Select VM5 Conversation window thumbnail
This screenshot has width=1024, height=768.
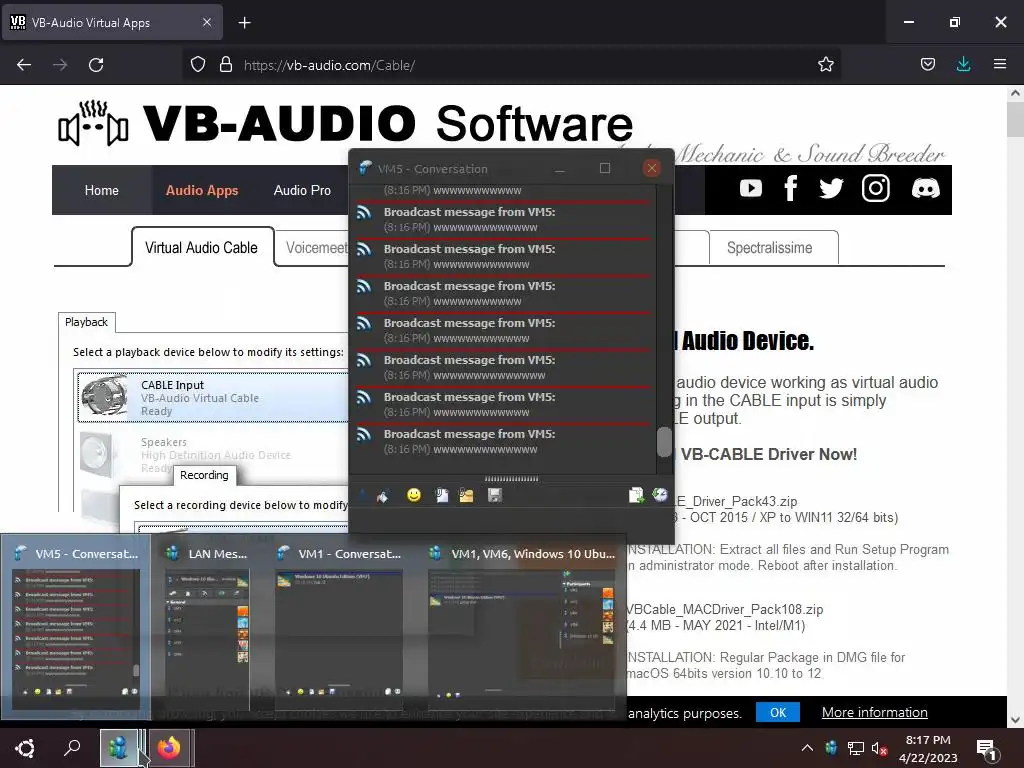(x=76, y=626)
